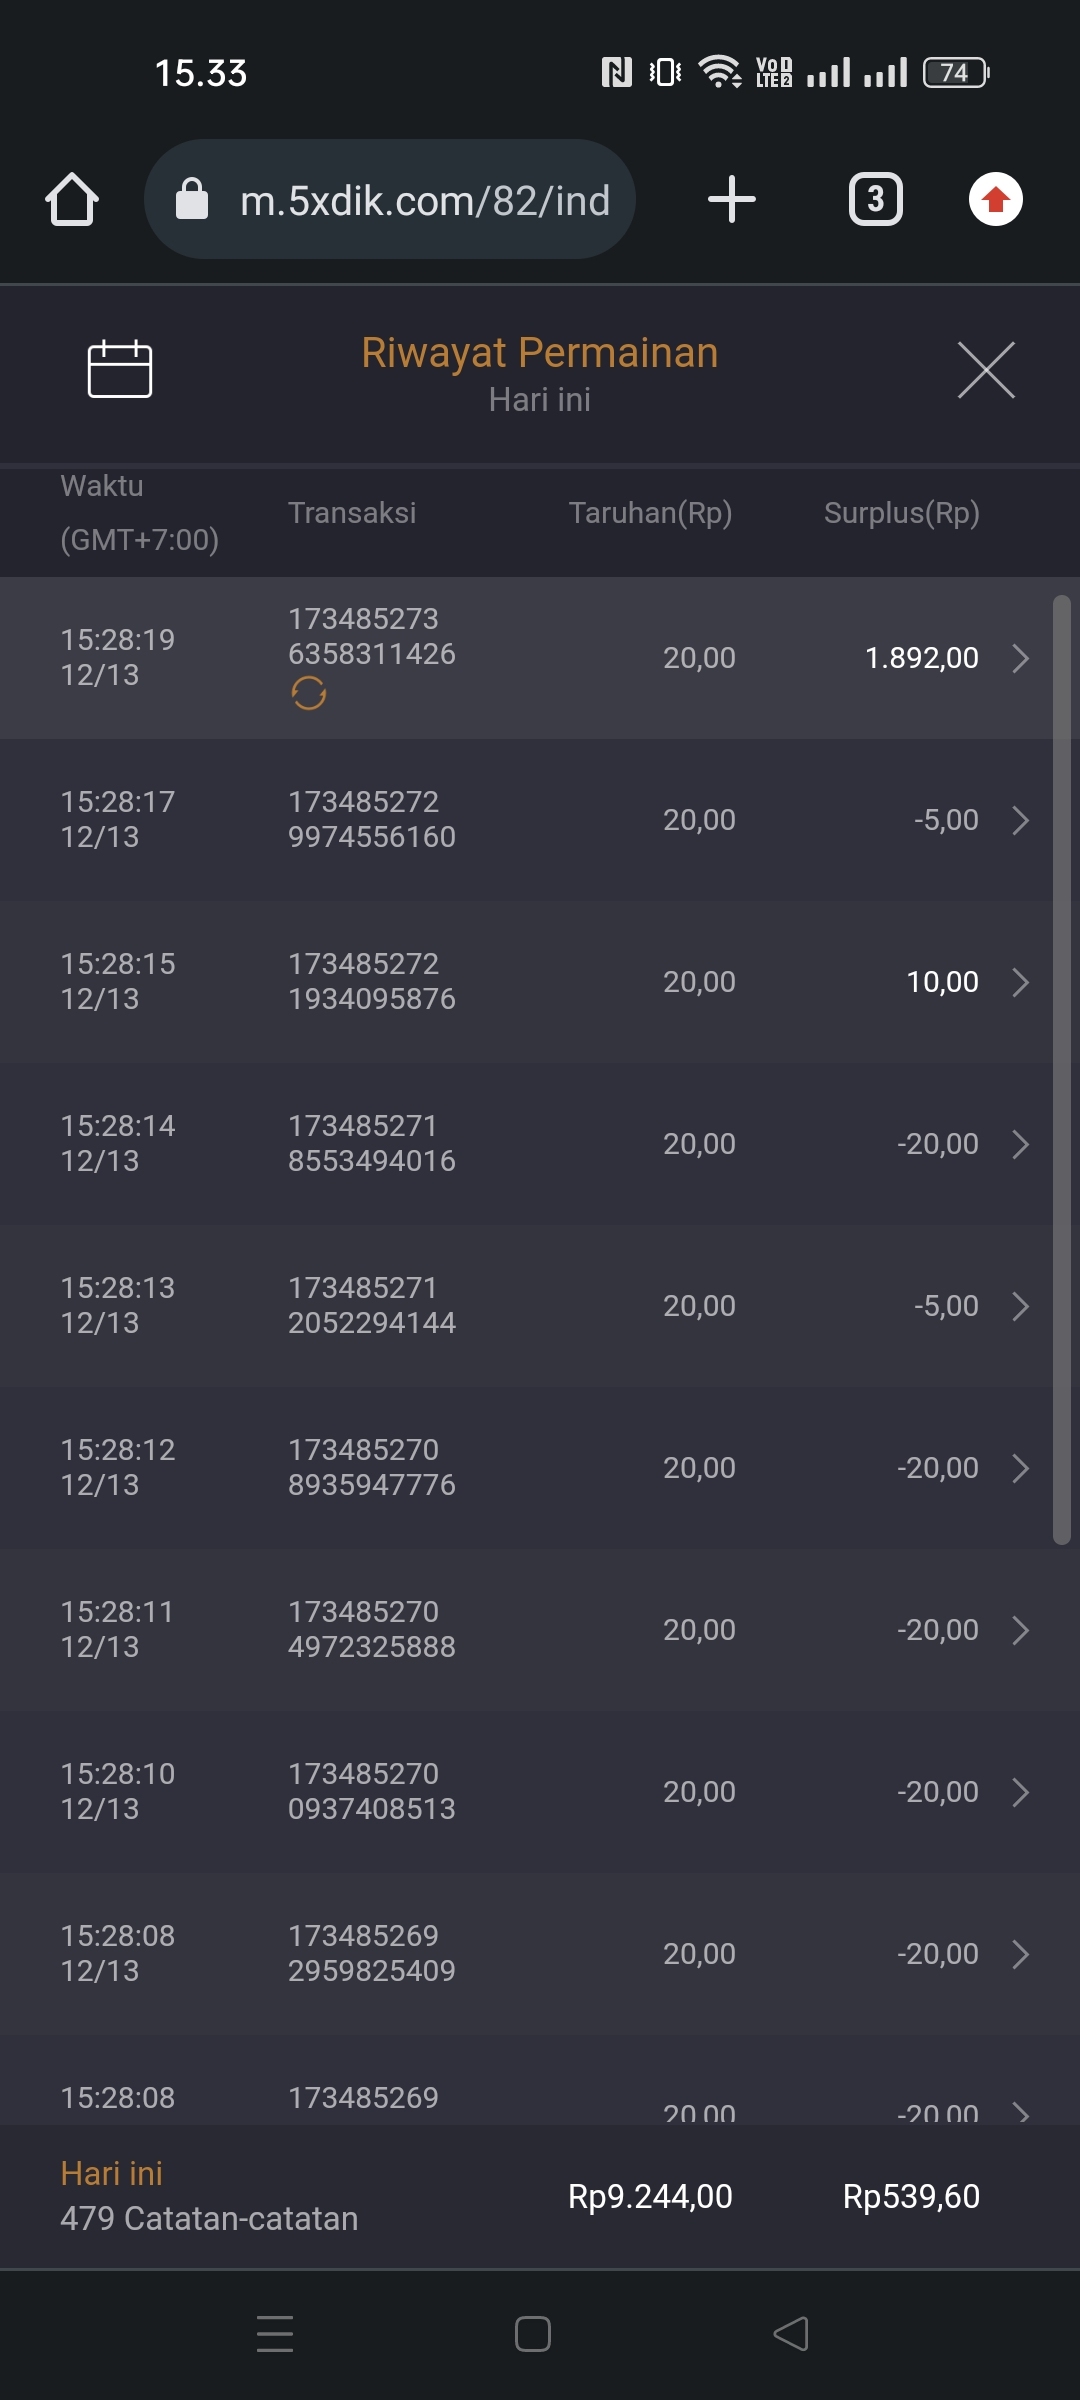The width and height of the screenshot is (1080, 2400).
Task: Open the tab switcher showing 3 tabs
Action: (875, 199)
